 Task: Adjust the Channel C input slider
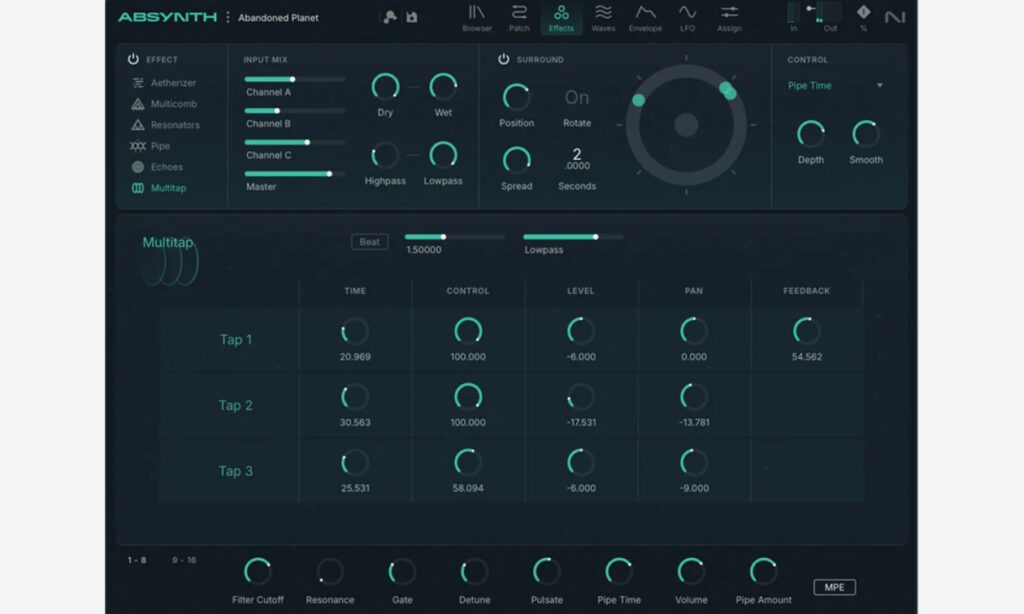point(295,142)
